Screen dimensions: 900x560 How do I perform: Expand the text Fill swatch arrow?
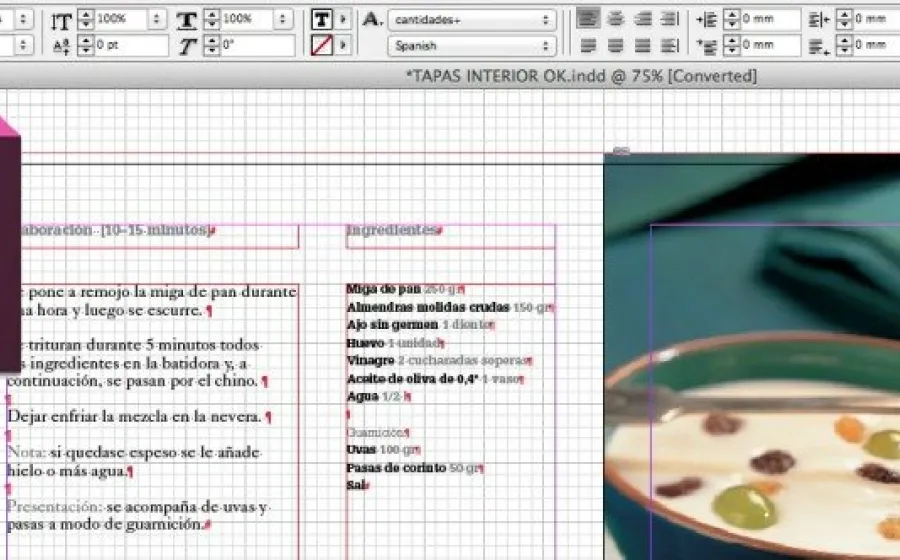pos(343,20)
